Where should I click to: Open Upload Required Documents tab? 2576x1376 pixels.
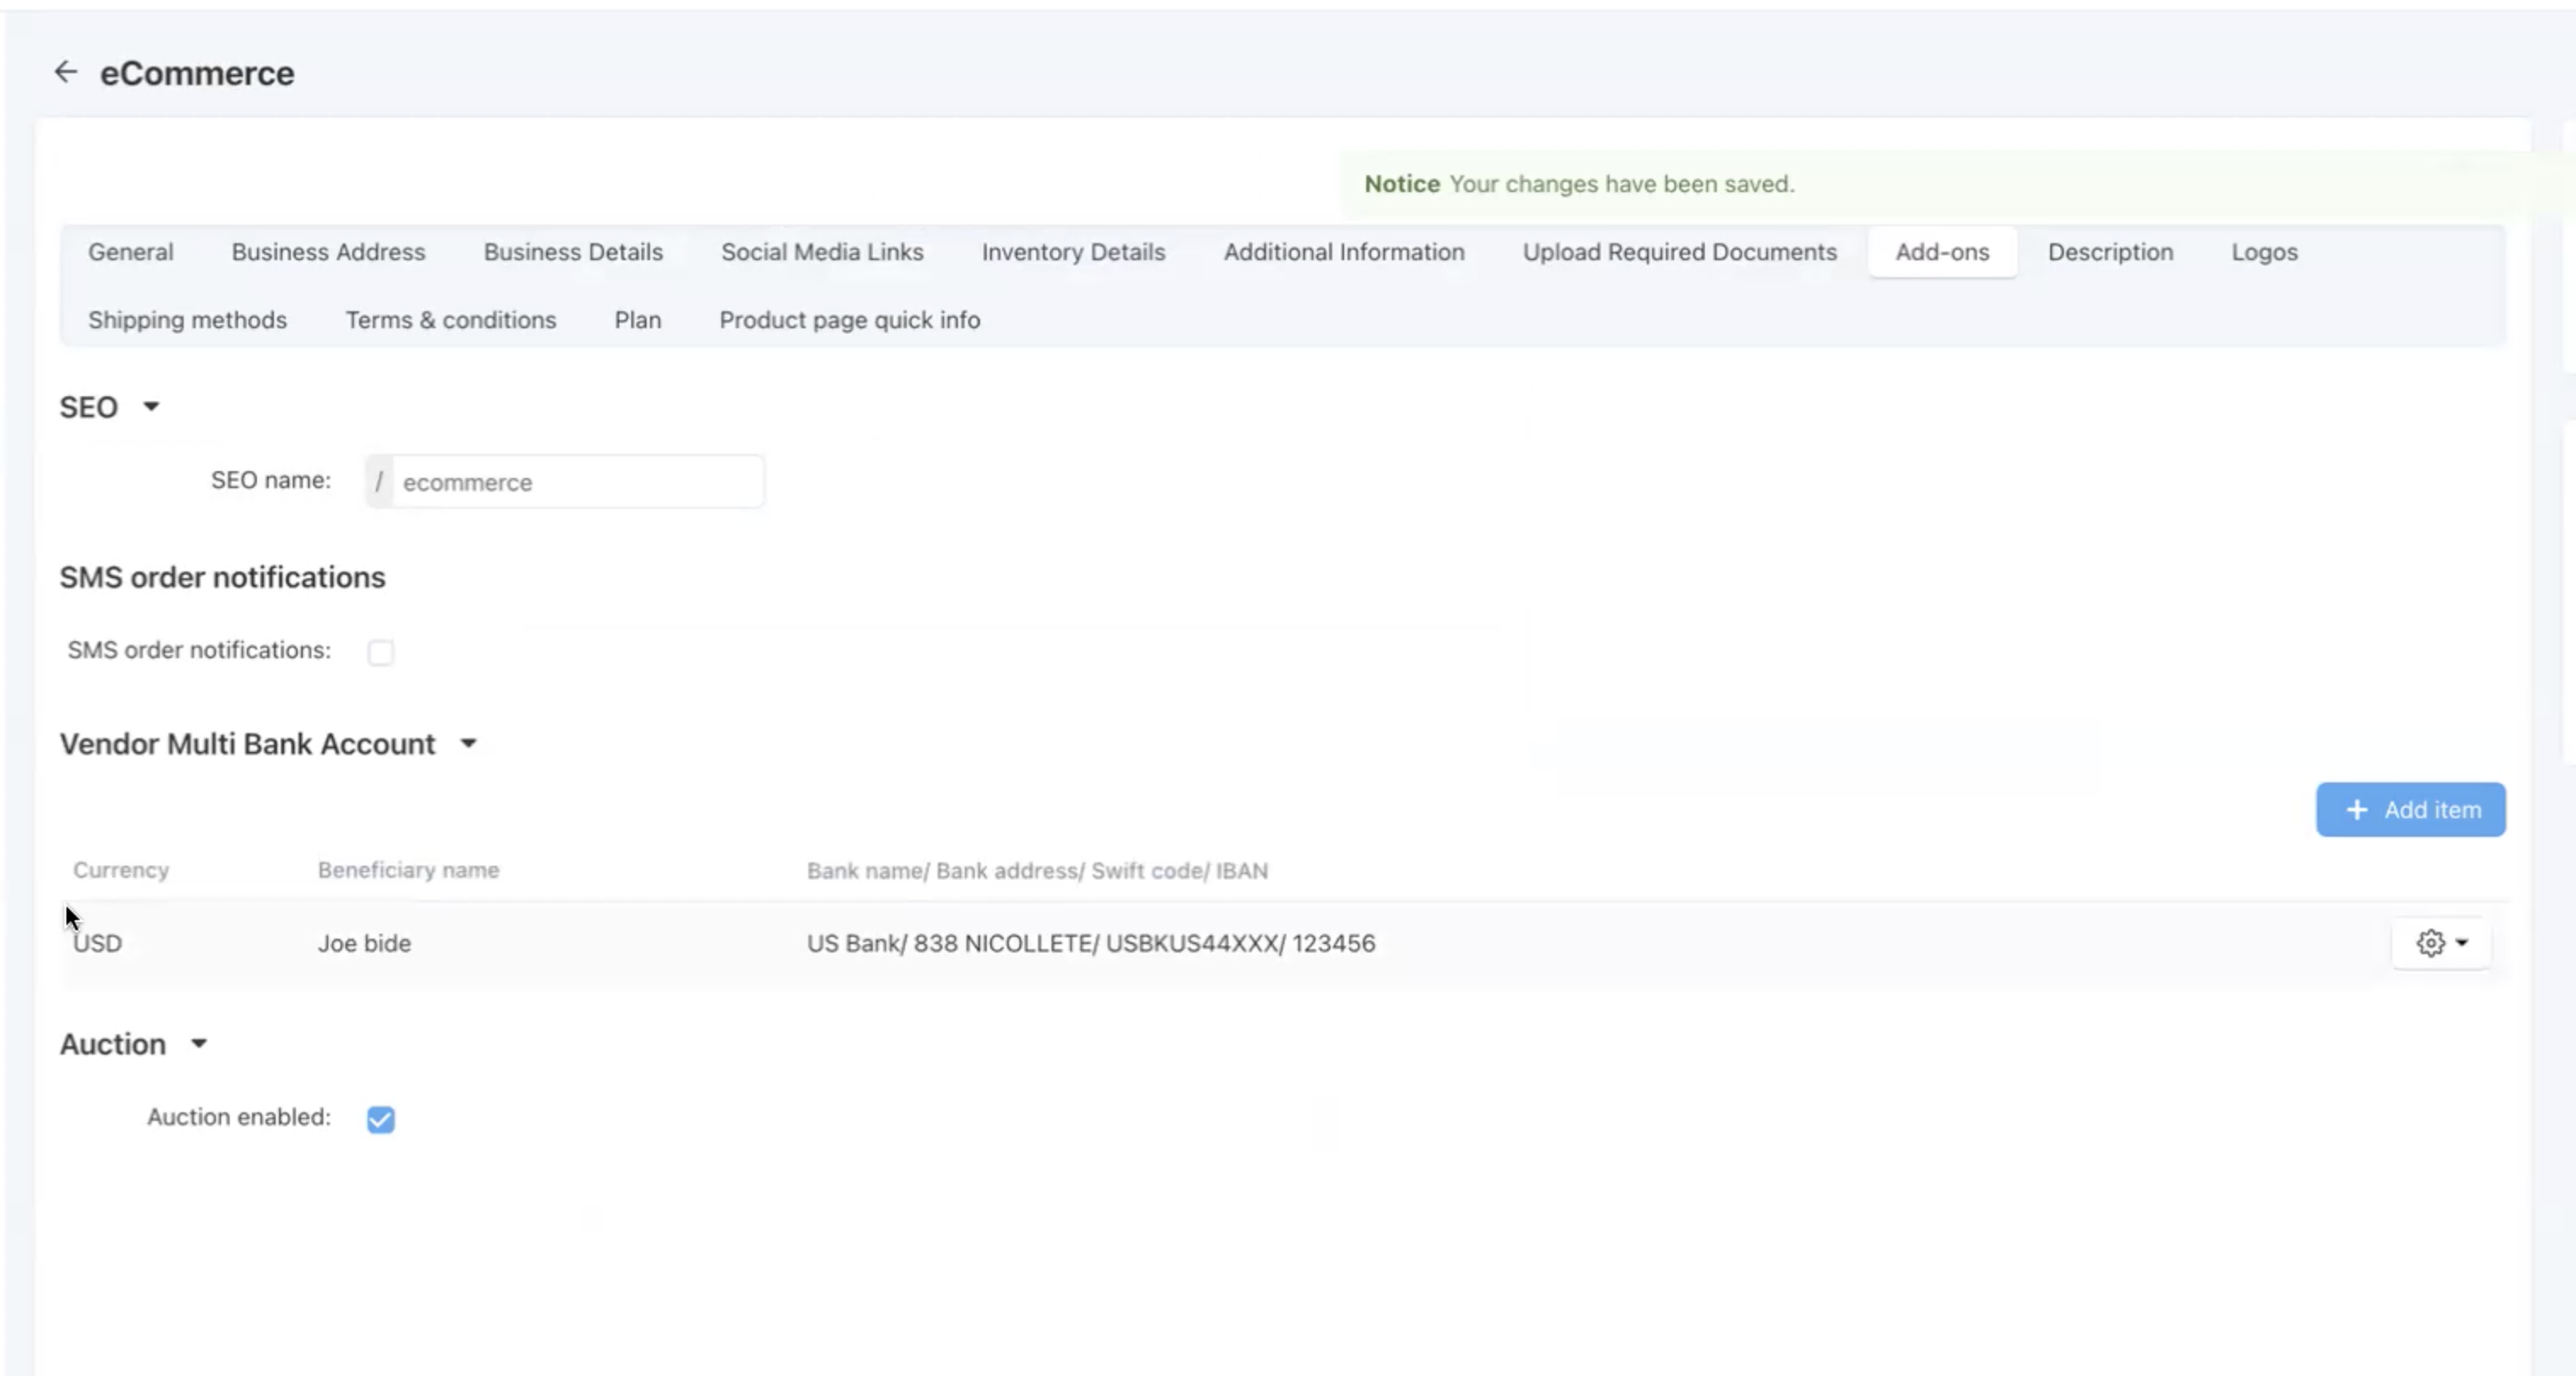tap(1680, 252)
